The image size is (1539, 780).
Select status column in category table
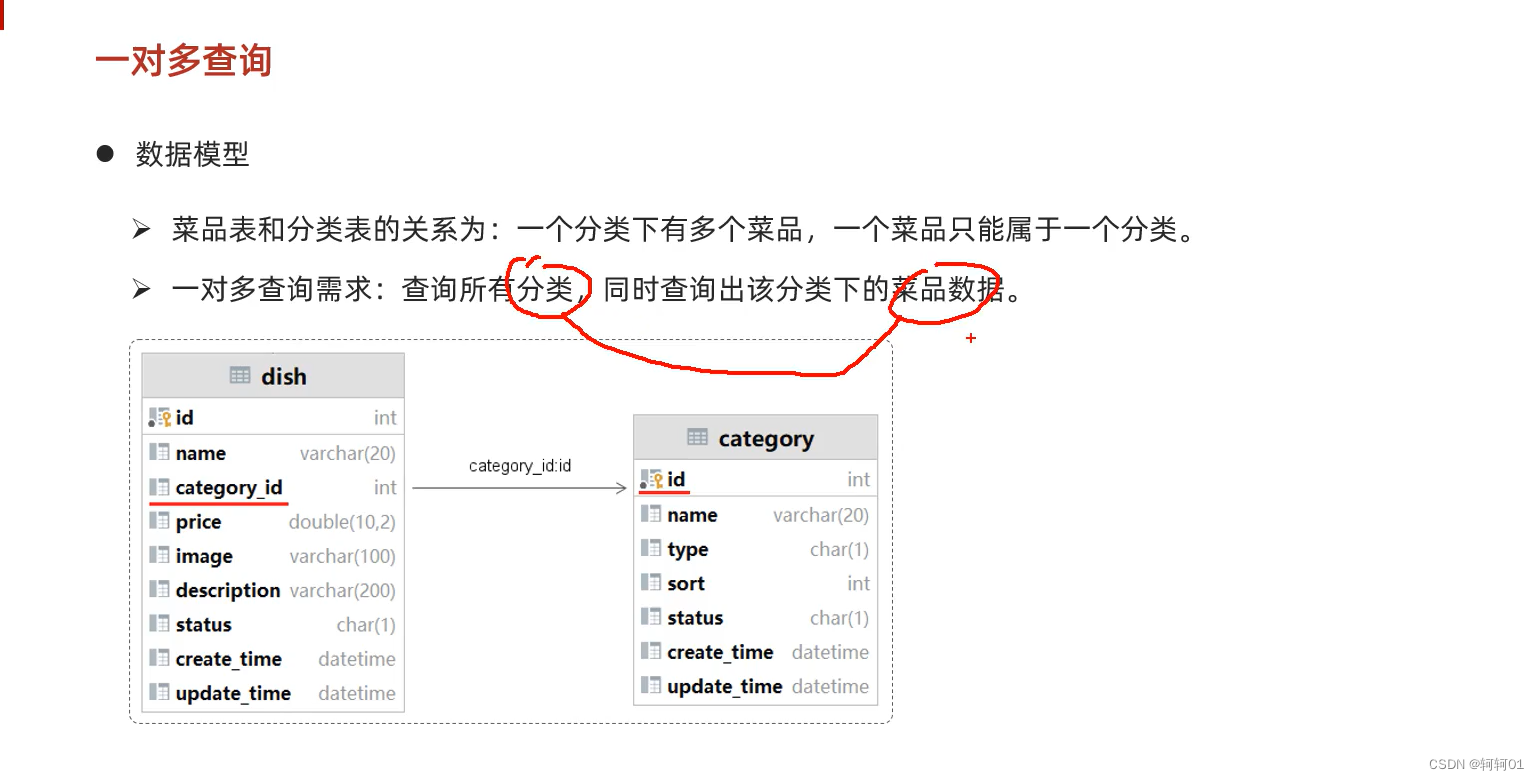click(x=695, y=618)
